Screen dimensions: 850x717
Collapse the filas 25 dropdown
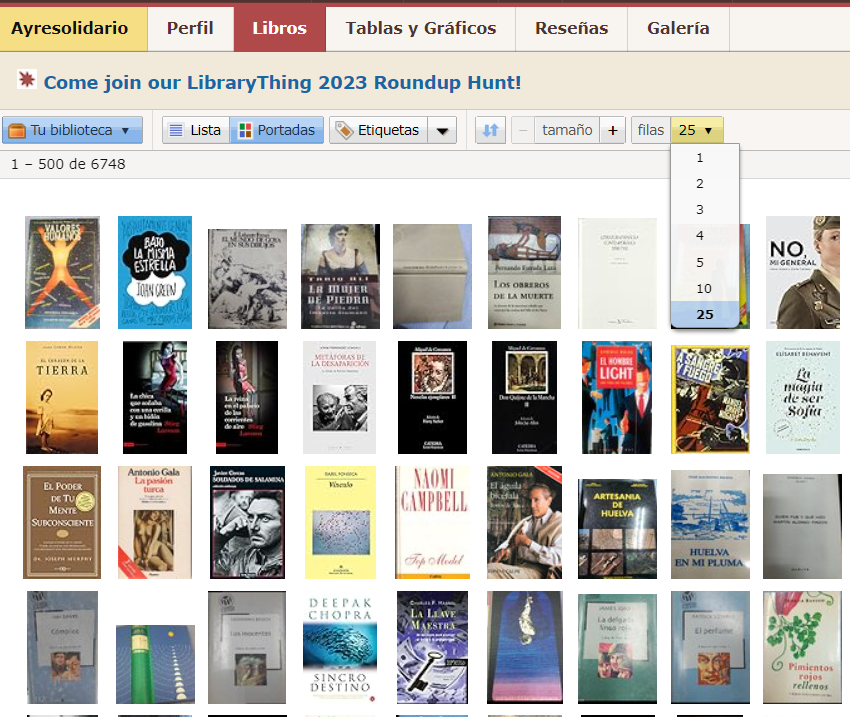point(697,130)
